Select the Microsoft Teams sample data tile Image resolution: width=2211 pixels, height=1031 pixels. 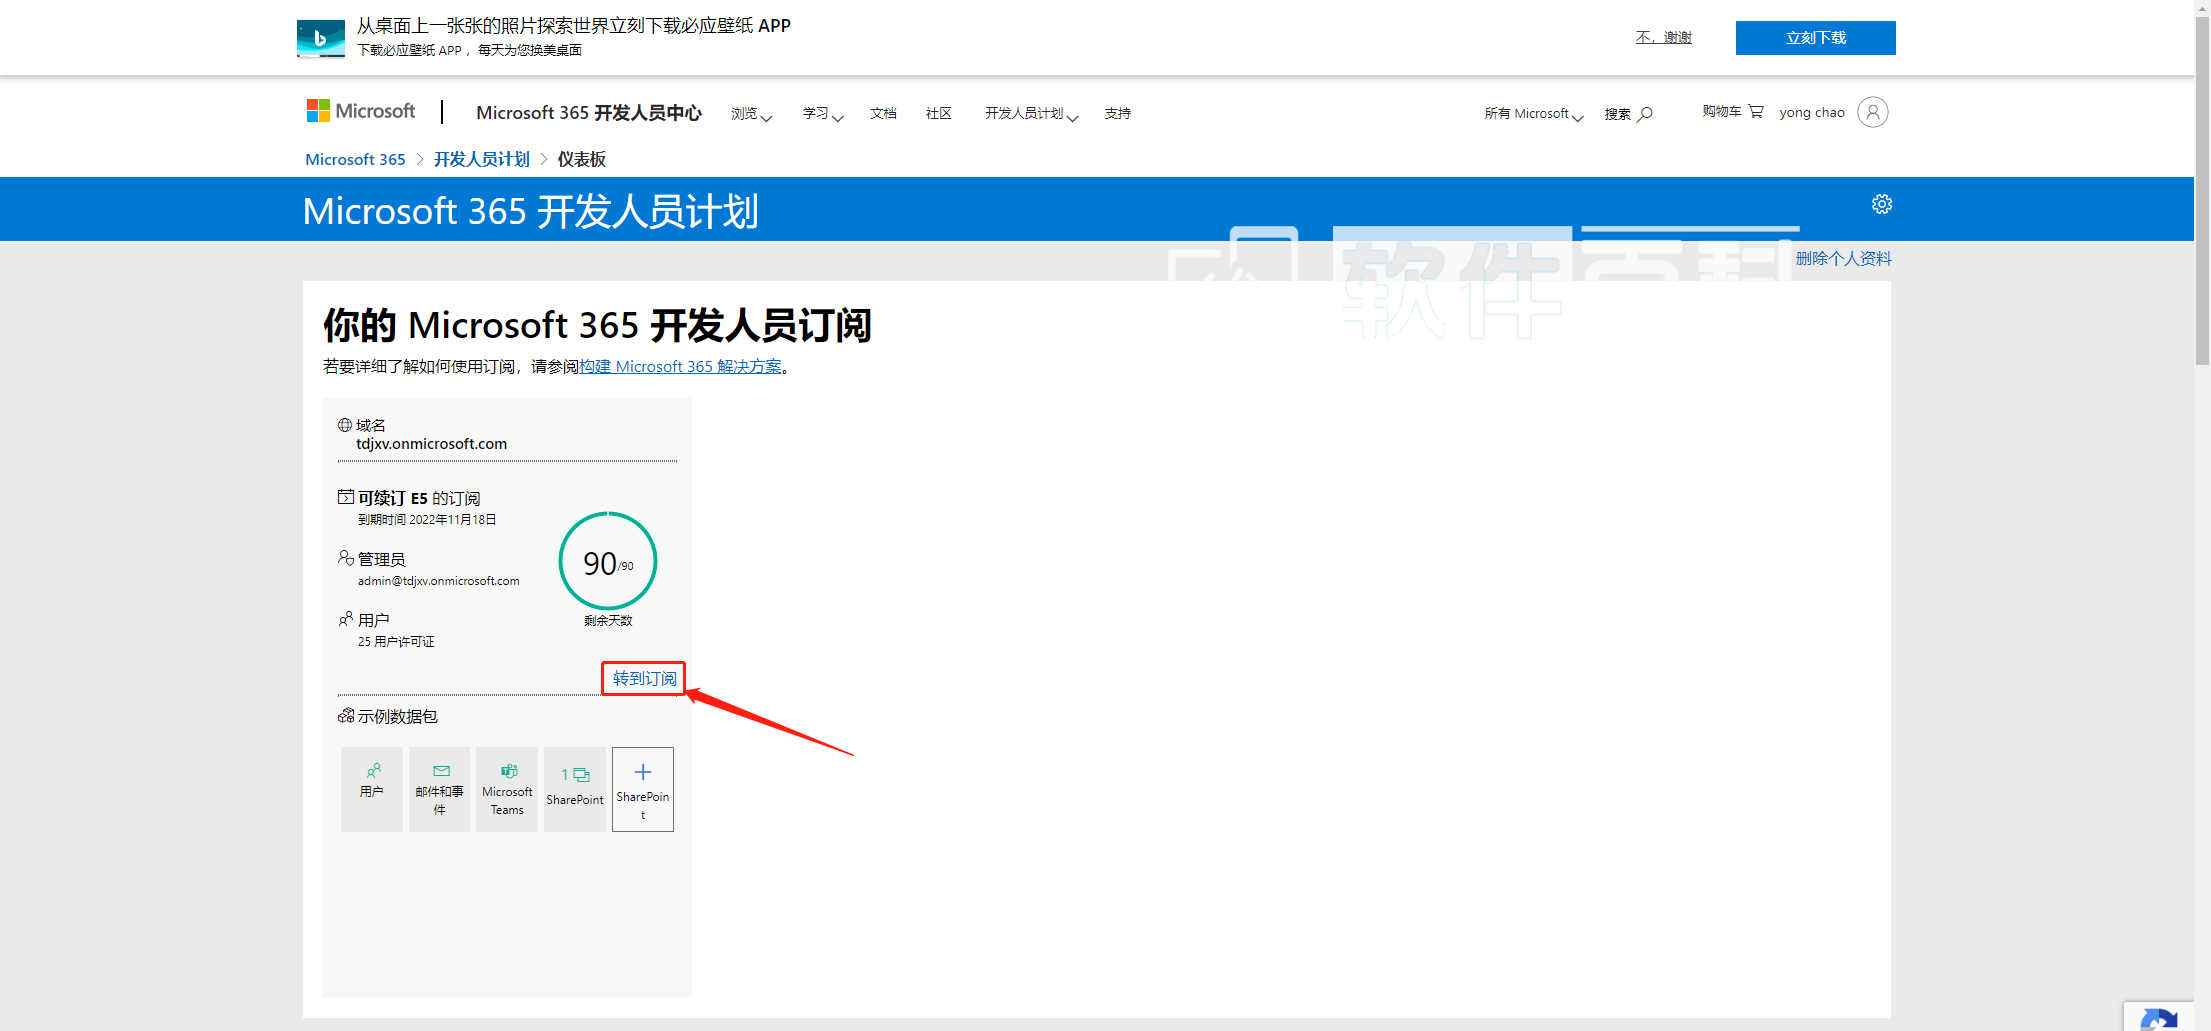[x=507, y=789]
